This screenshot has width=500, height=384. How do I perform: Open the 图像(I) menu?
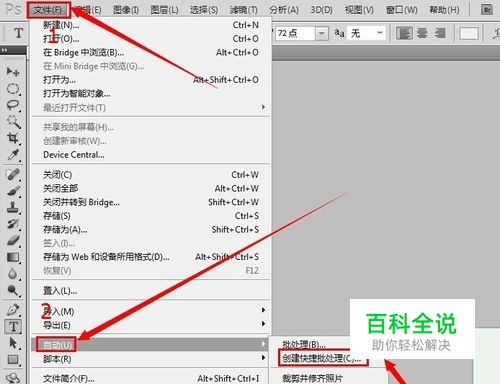[126, 10]
